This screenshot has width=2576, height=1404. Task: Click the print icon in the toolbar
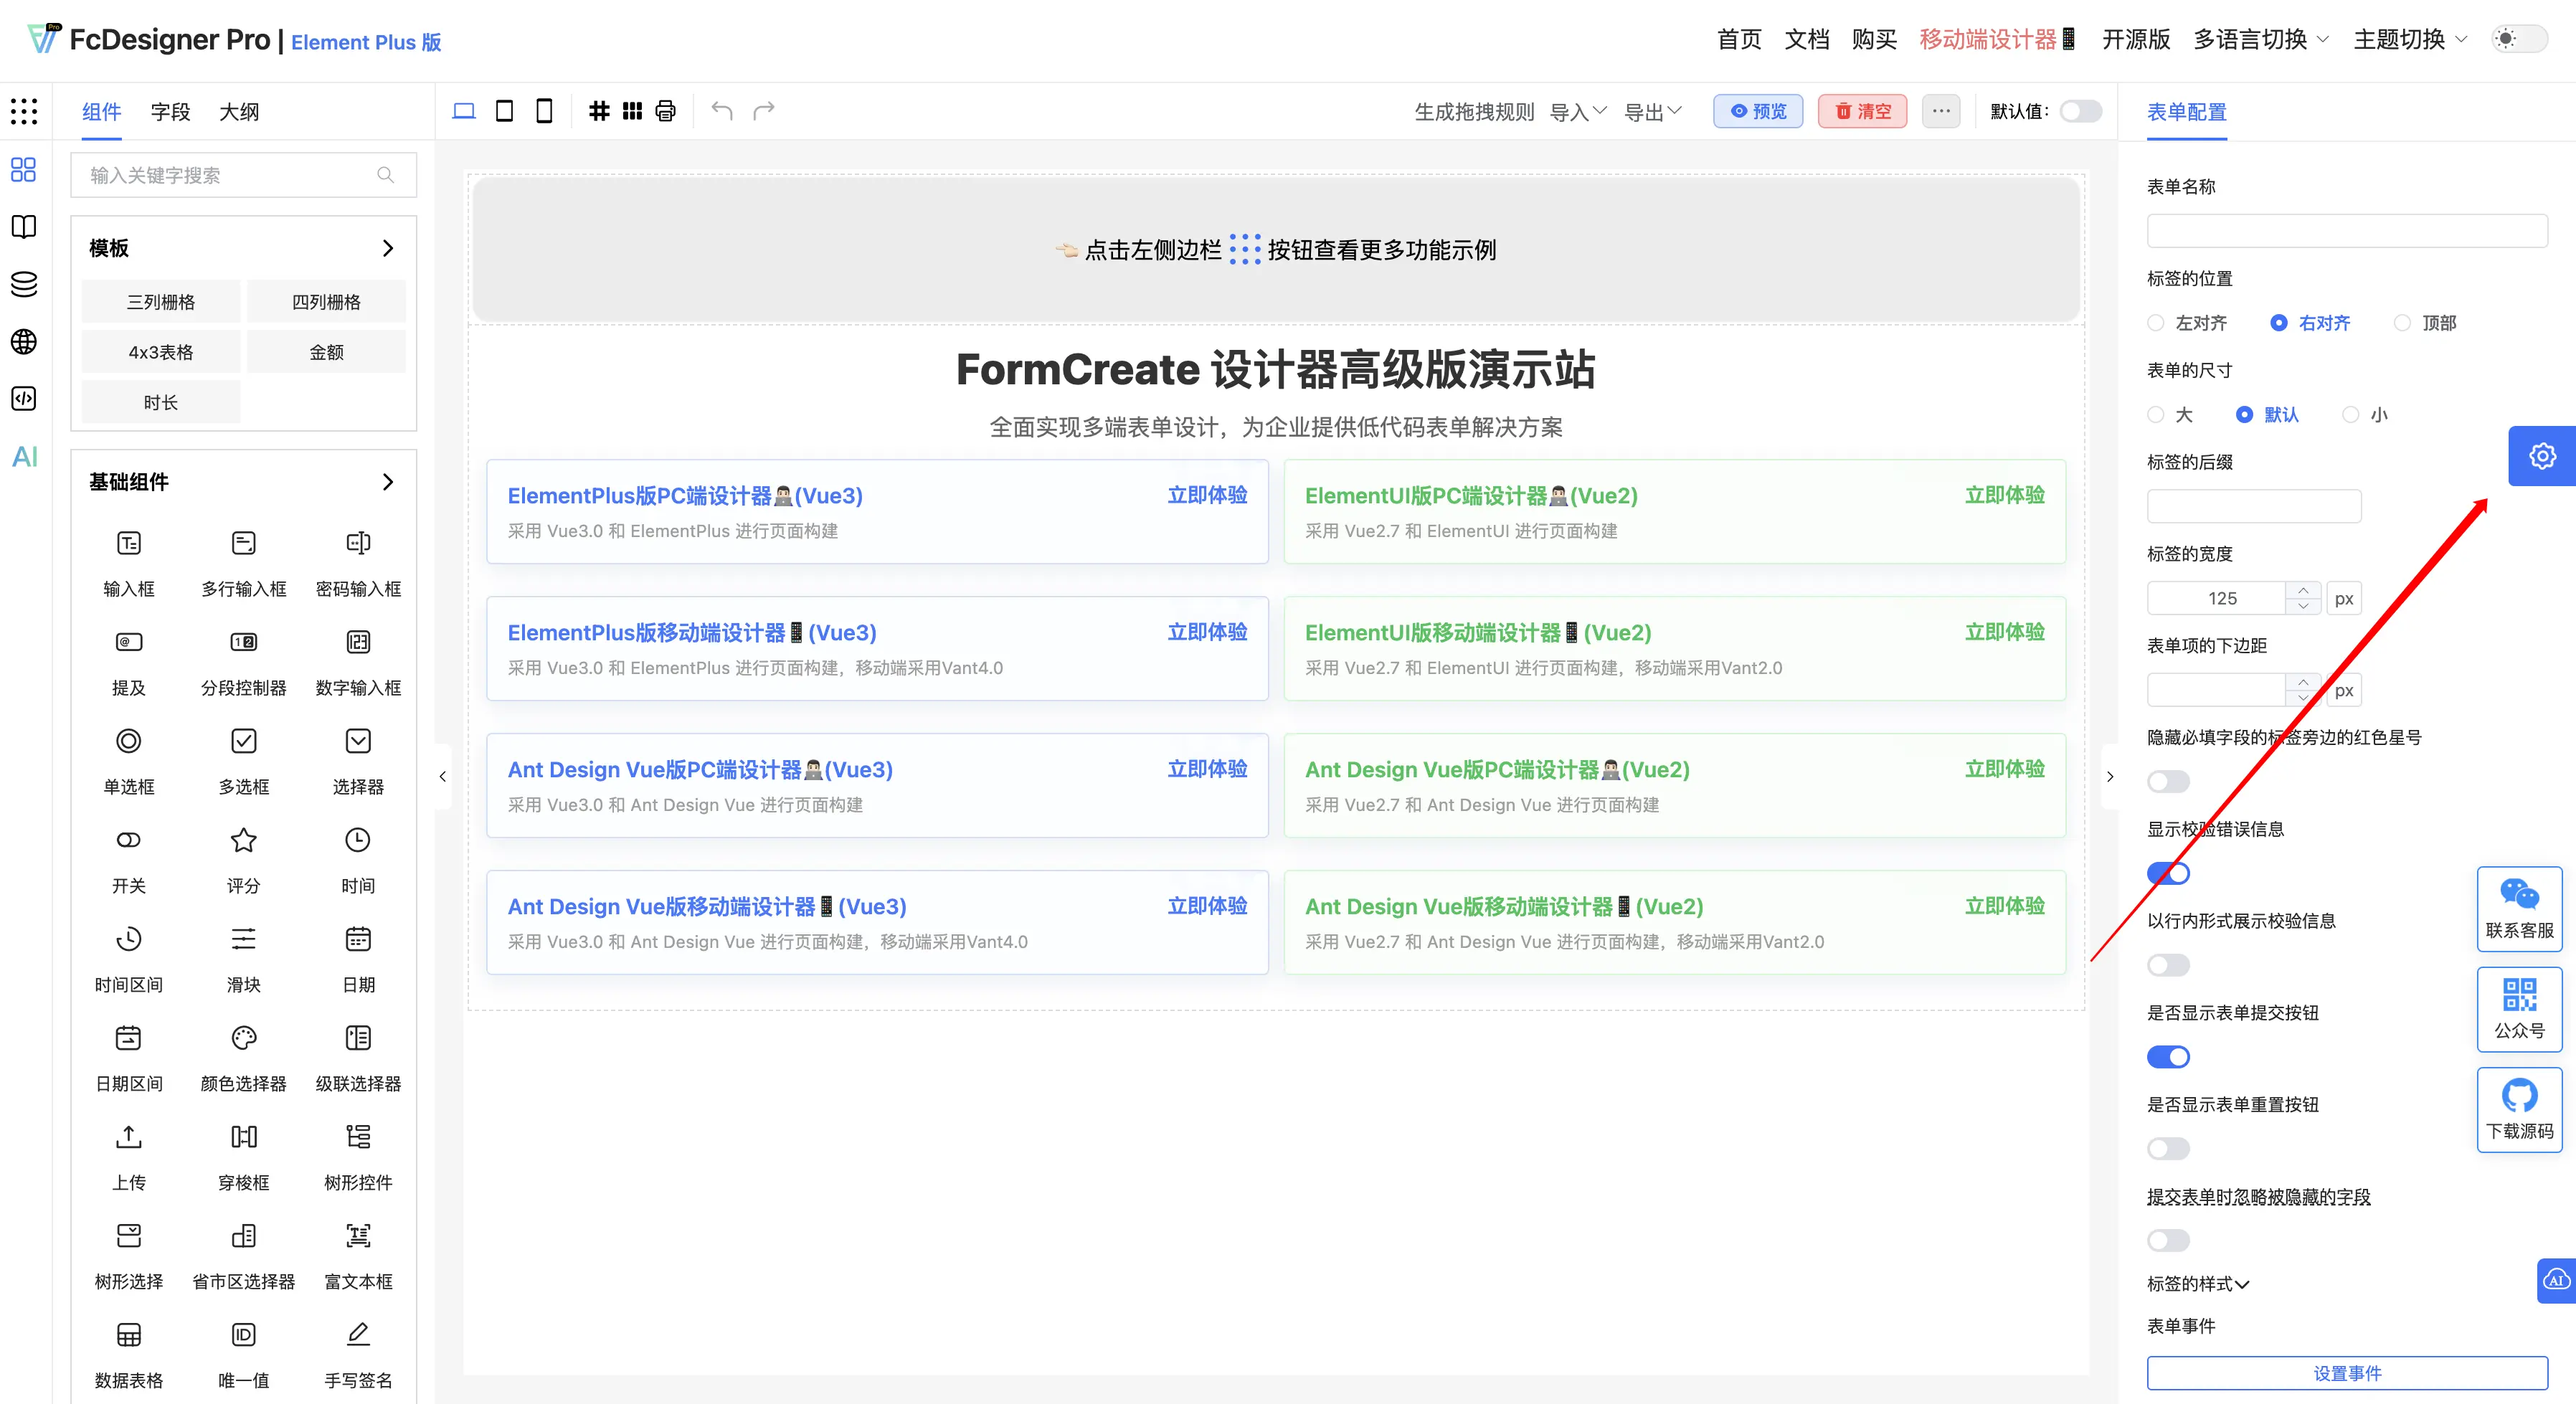(x=666, y=111)
